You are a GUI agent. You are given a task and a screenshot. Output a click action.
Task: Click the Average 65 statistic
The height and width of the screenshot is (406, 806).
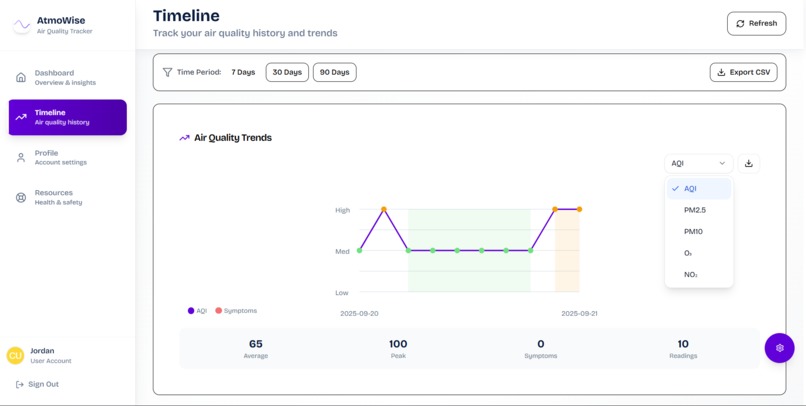tap(255, 348)
